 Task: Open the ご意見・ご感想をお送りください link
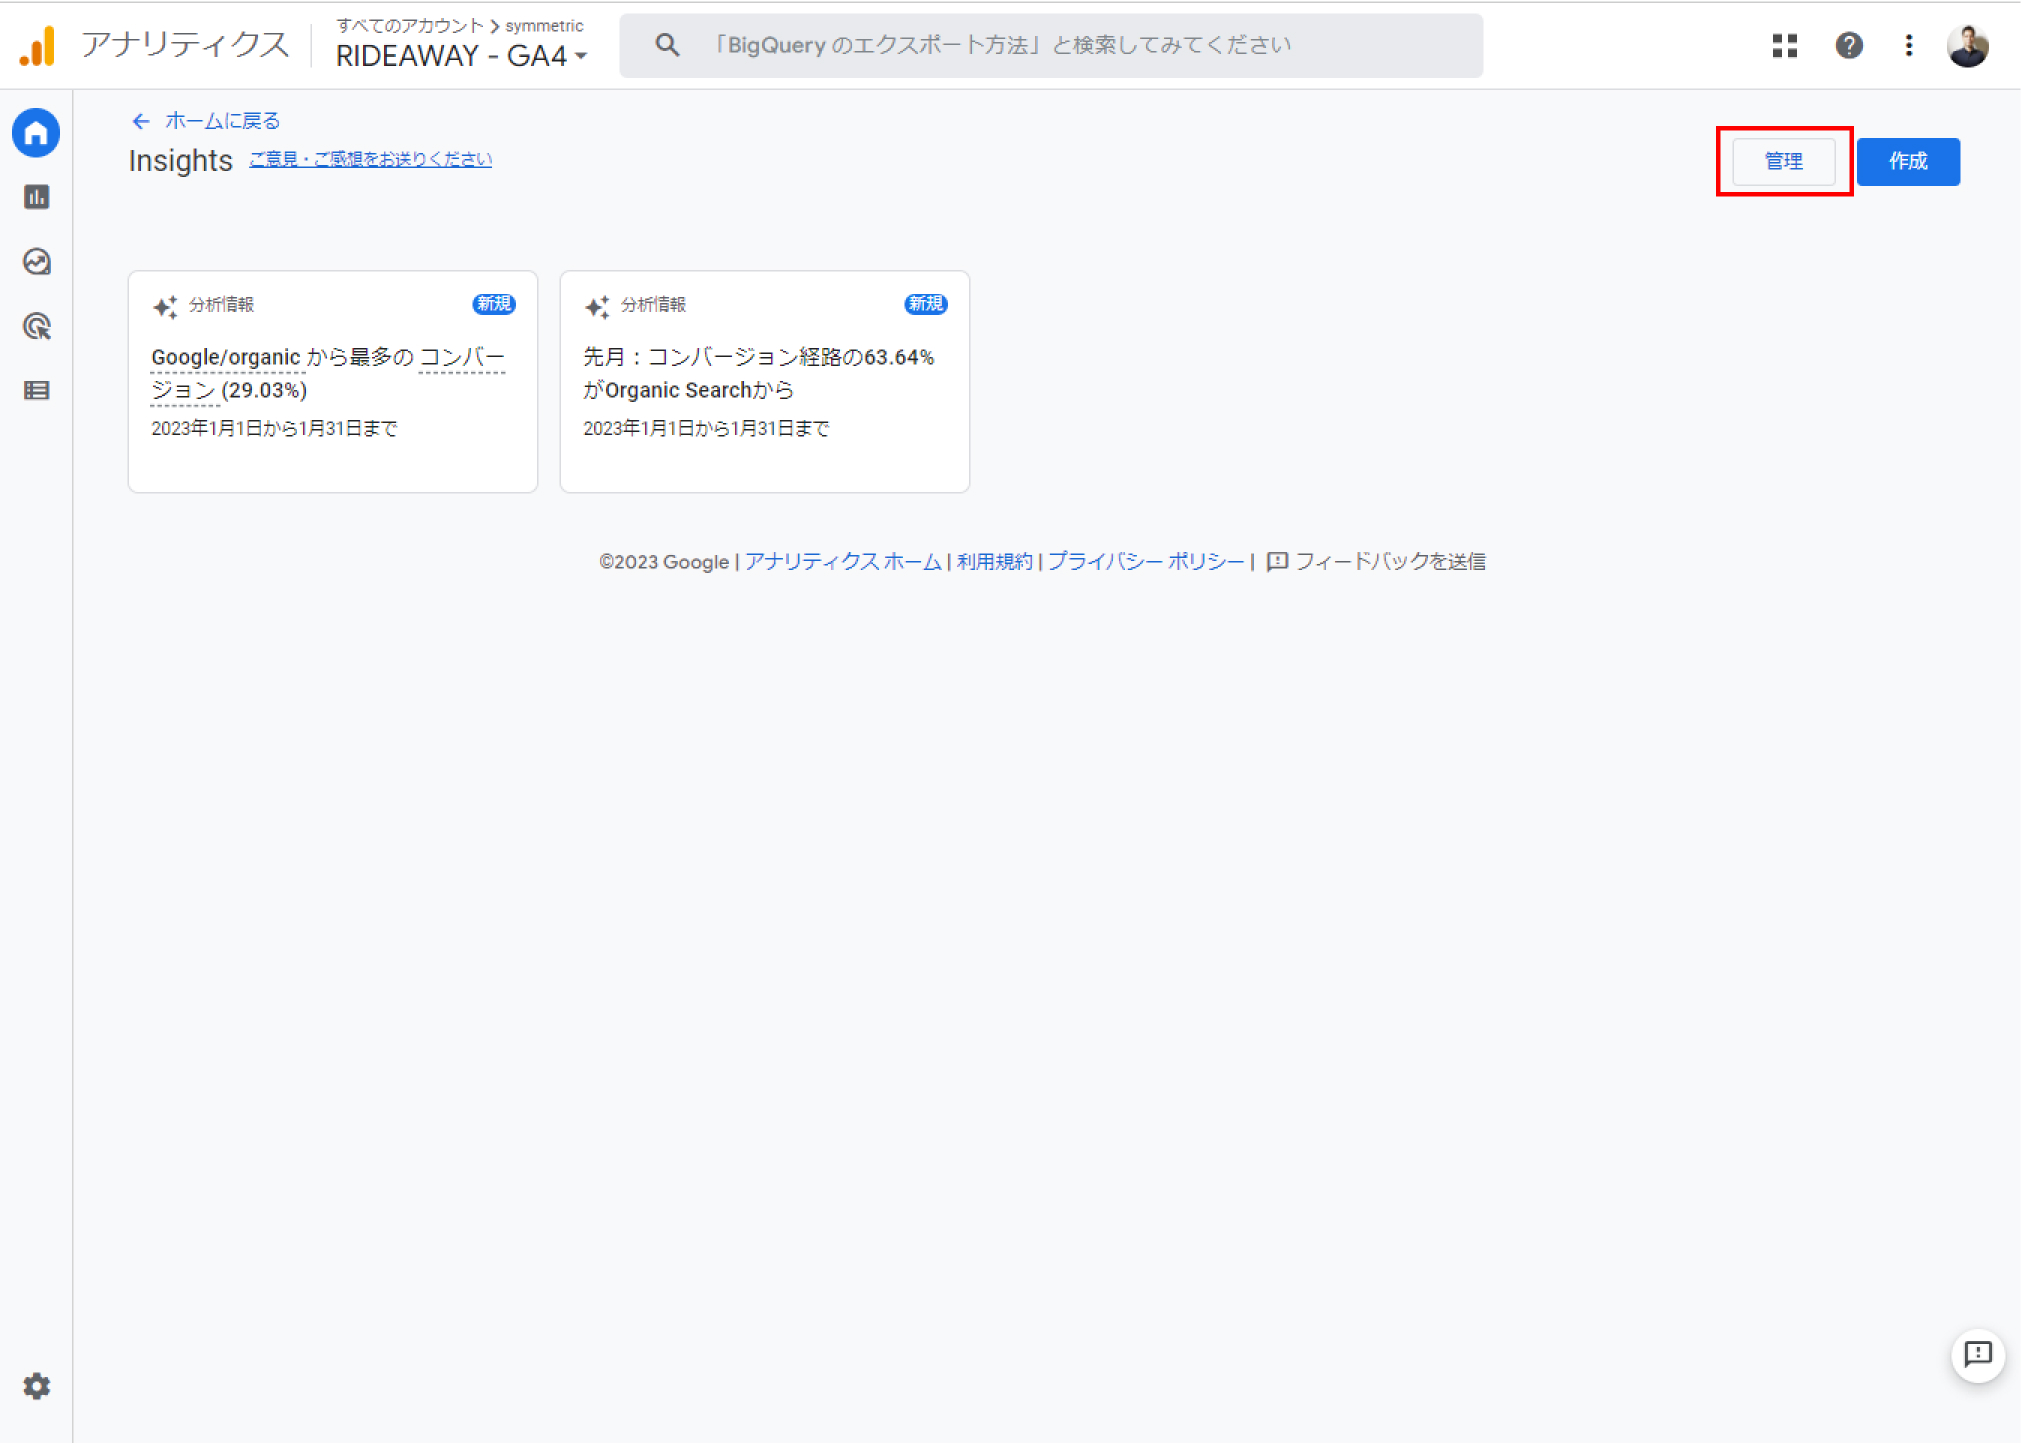[x=370, y=159]
